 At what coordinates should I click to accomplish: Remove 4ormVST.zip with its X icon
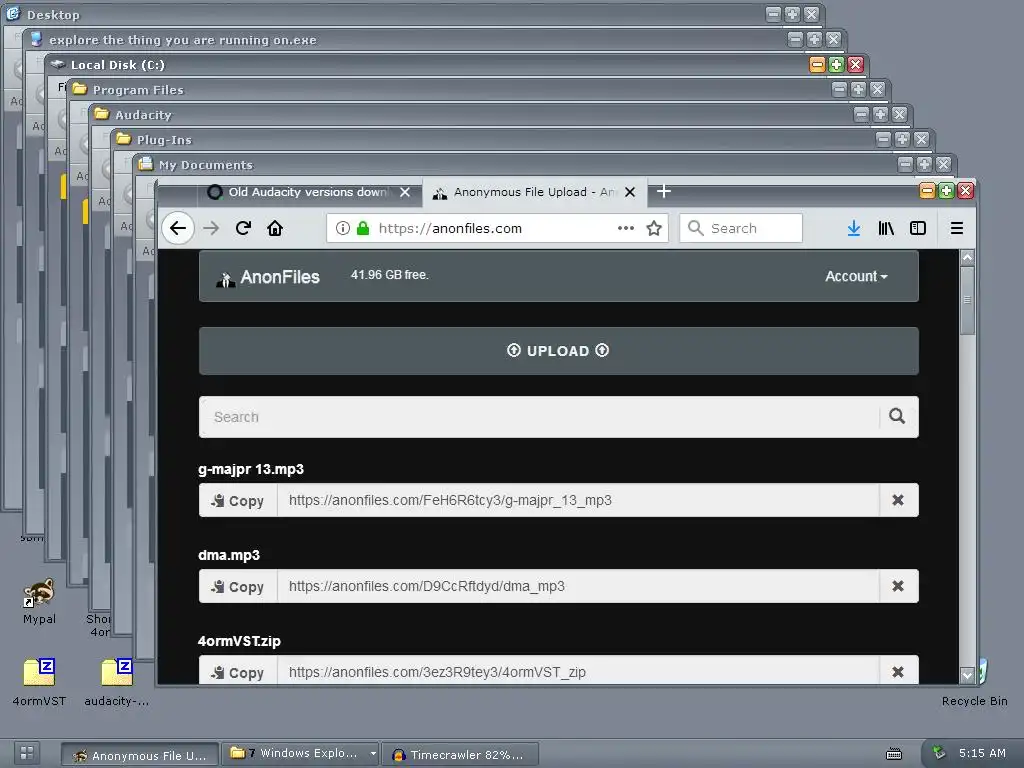[898, 672]
